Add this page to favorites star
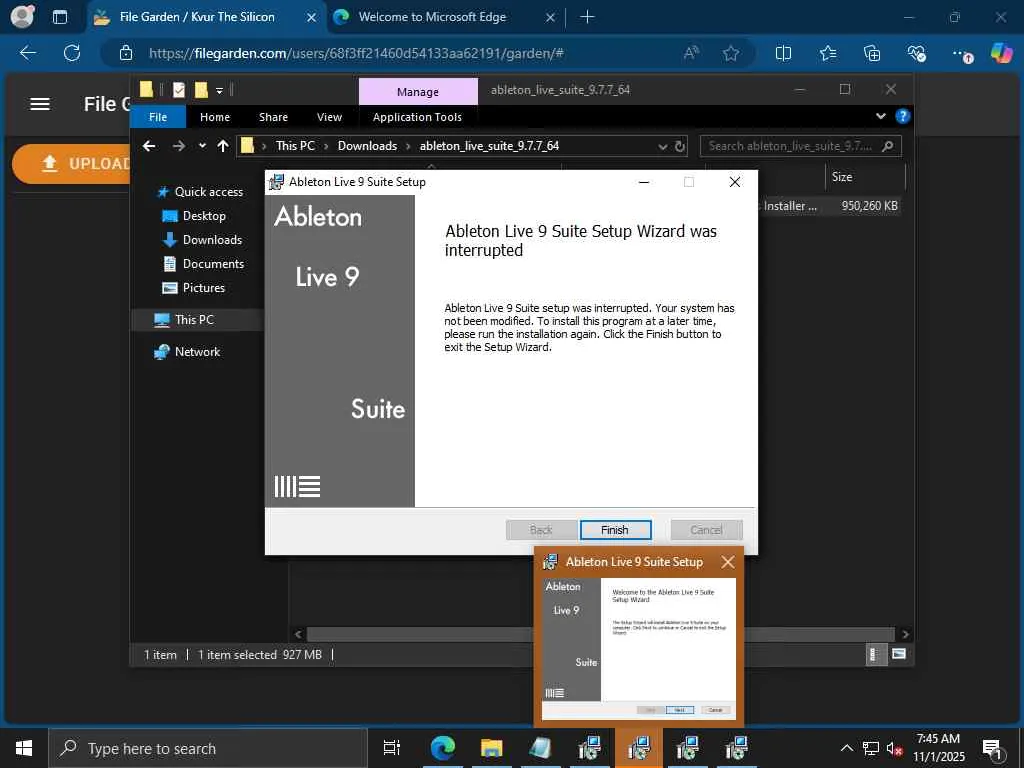Image resolution: width=1024 pixels, height=768 pixels. tap(731, 53)
